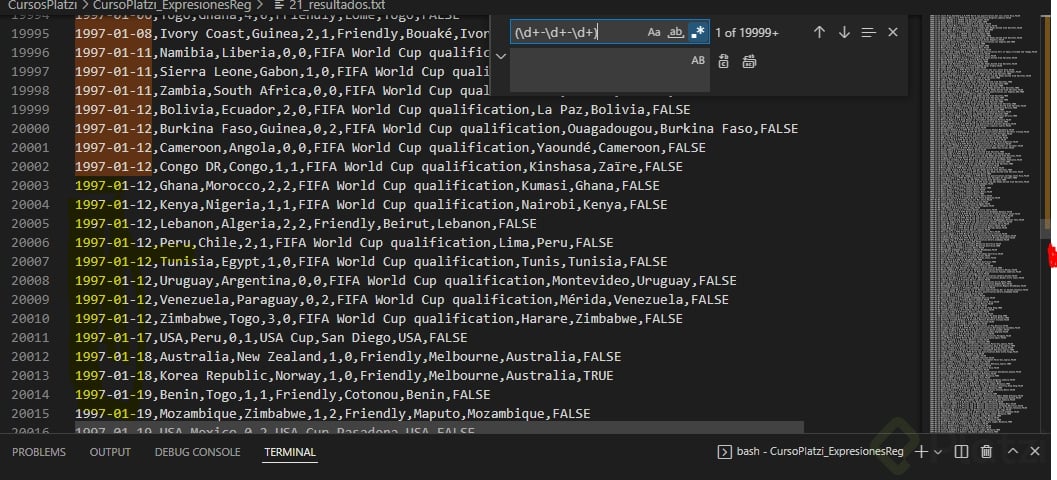Click line number 20005 in gutter
Viewport: 1057px width, 480px height.
tap(30, 223)
